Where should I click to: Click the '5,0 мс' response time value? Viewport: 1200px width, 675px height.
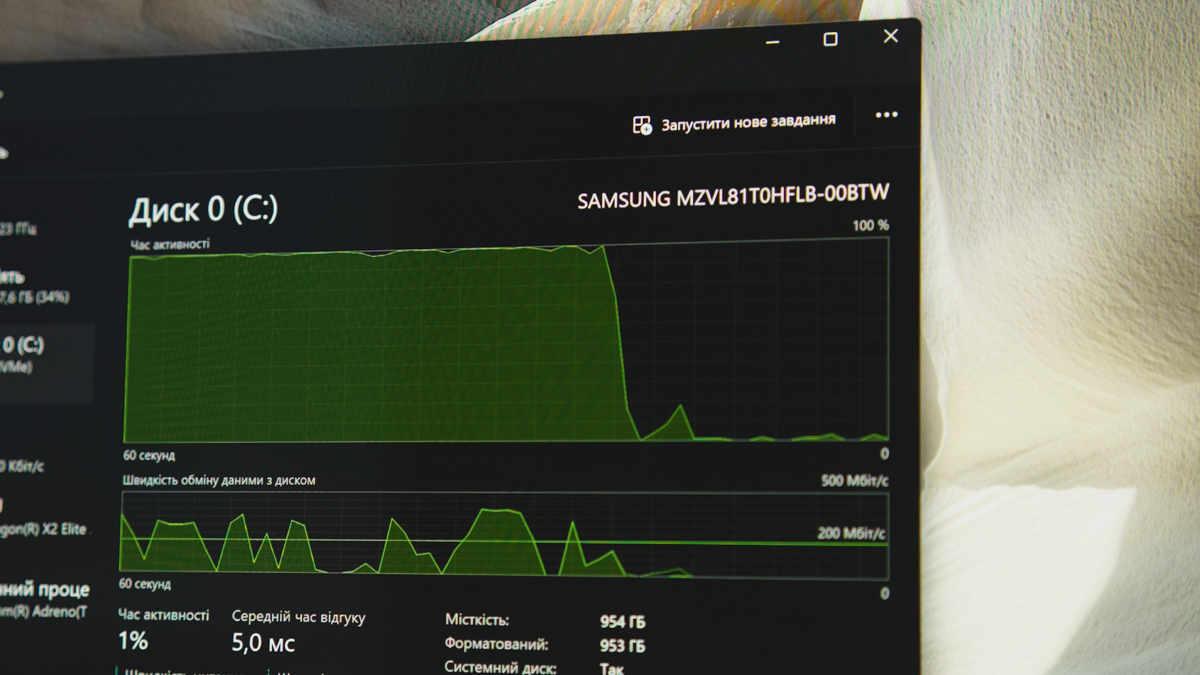tap(263, 643)
